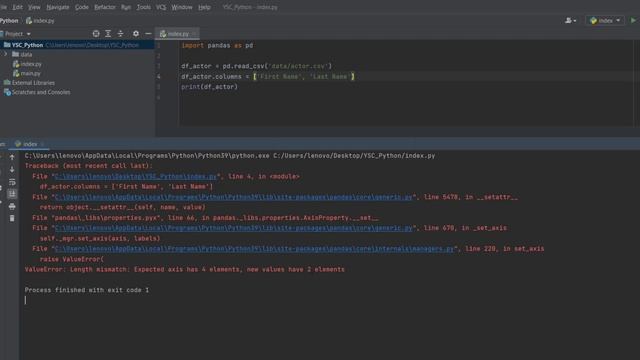Open the VCS menu
640x360 pixels.
(x=161, y=7)
